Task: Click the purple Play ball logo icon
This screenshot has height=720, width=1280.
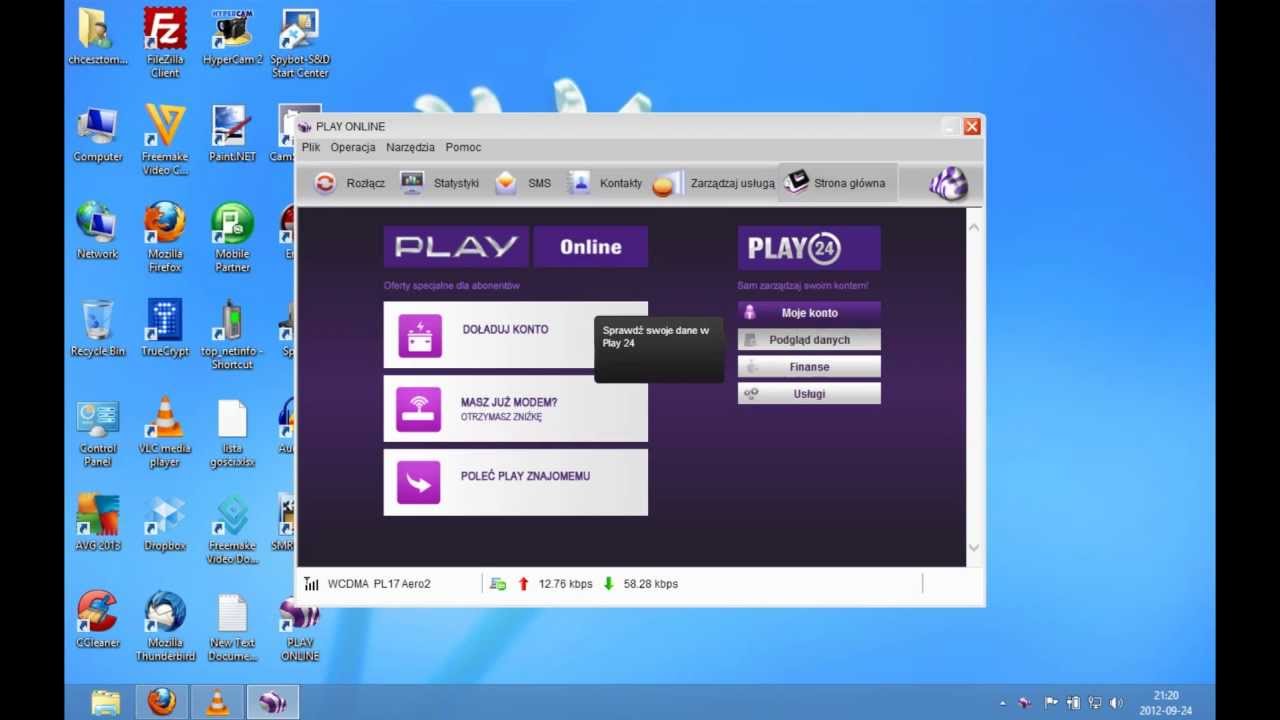Action: pos(948,183)
